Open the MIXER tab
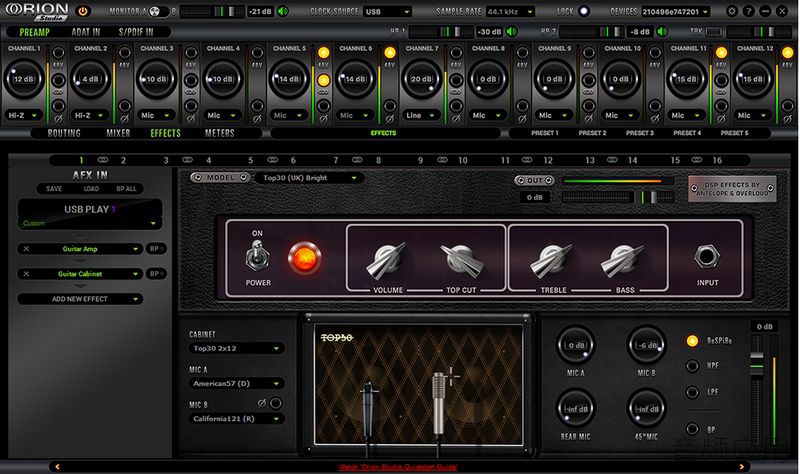 coord(118,133)
